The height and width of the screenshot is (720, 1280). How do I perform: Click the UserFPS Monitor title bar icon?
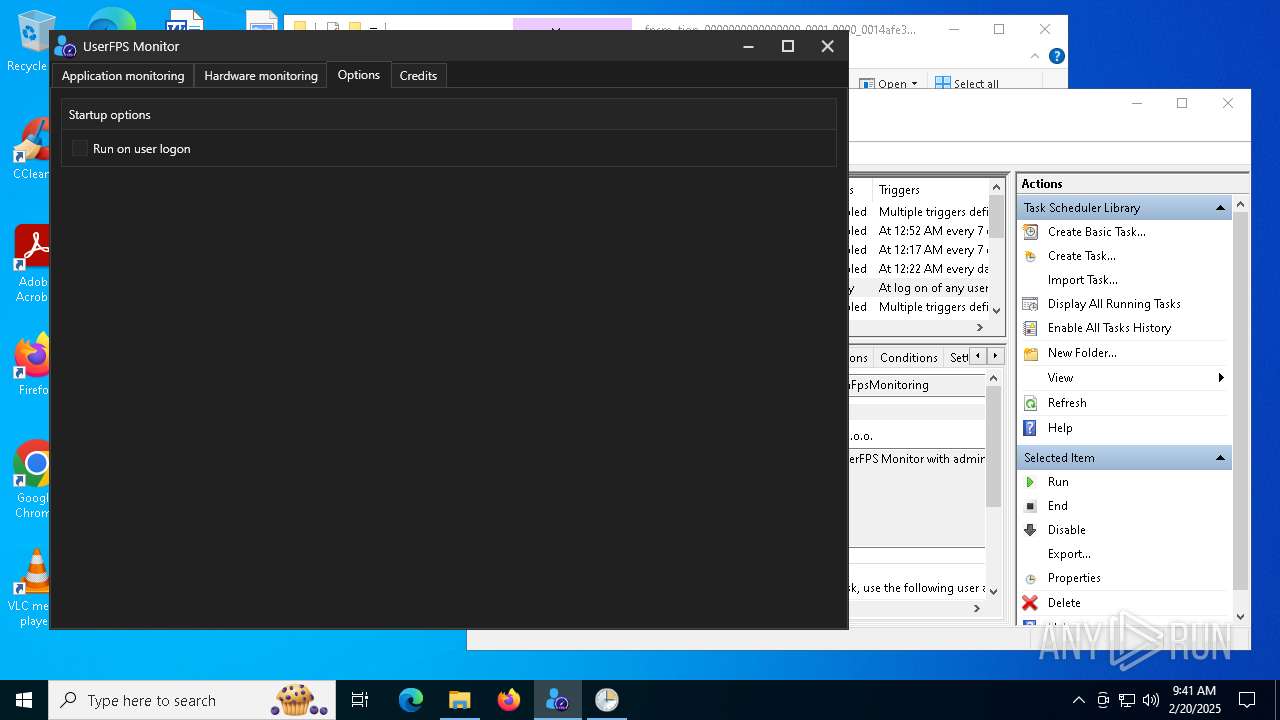(x=65, y=47)
